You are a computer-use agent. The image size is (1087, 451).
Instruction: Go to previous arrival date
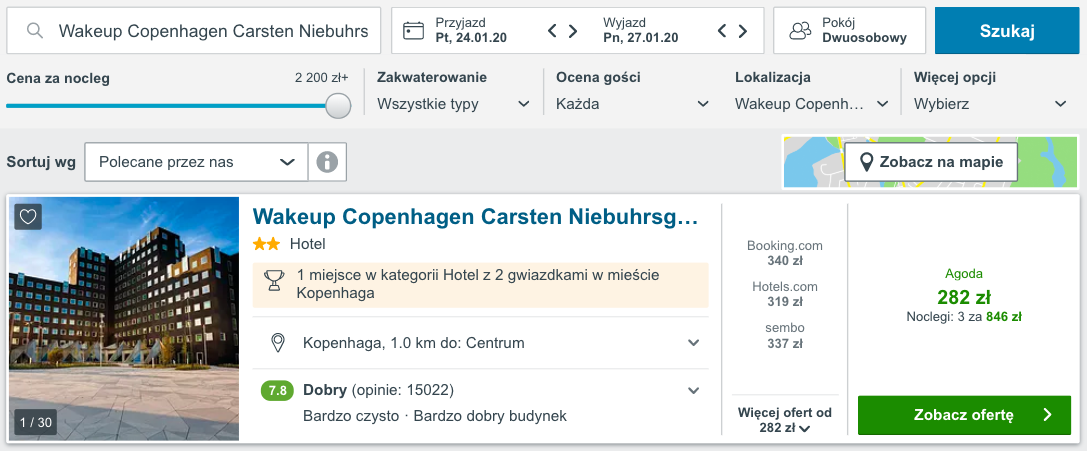553,30
